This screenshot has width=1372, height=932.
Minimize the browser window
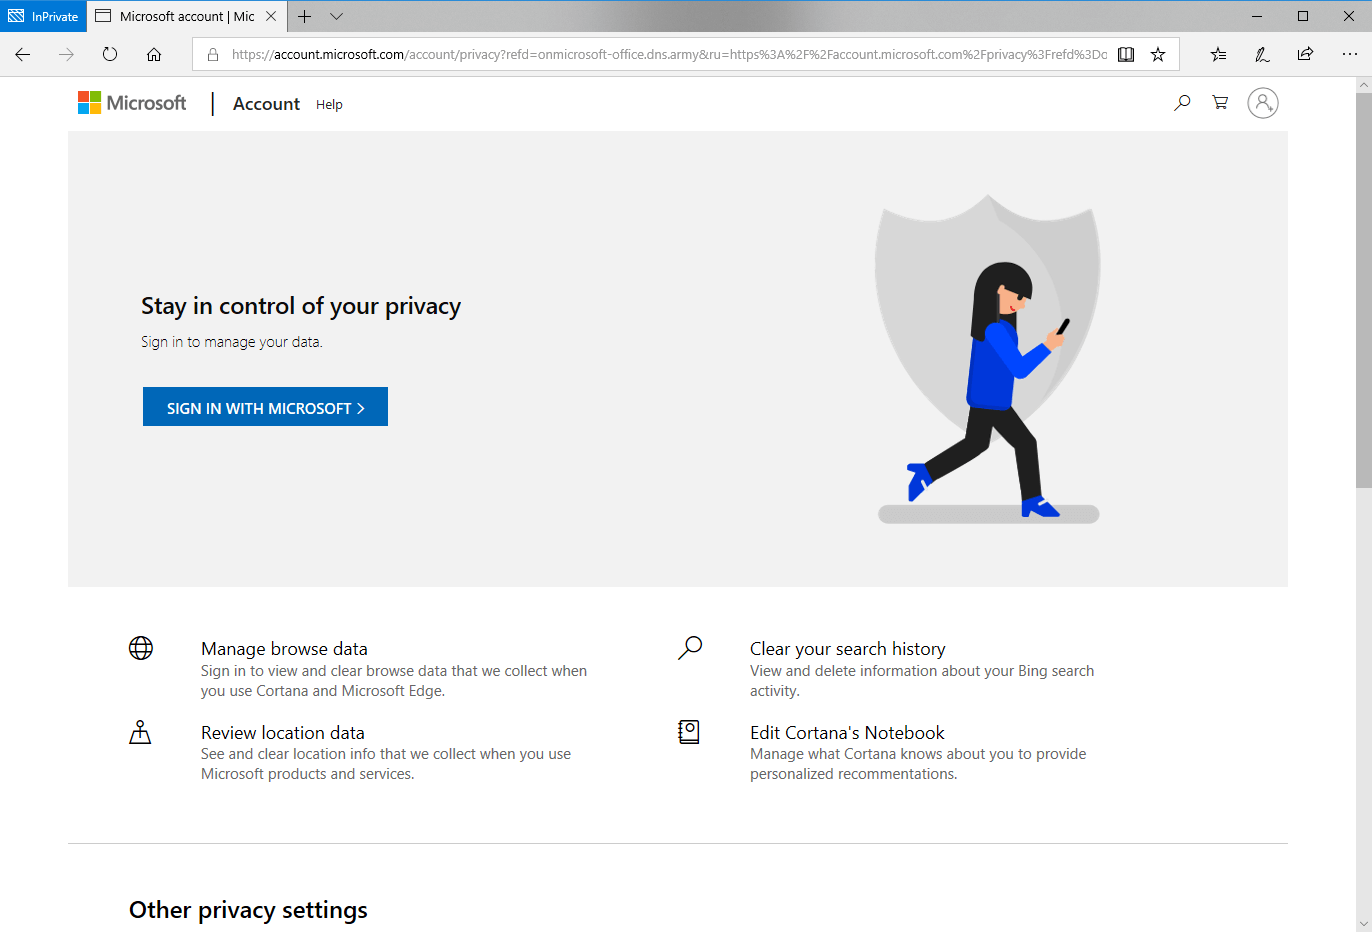tap(1257, 16)
